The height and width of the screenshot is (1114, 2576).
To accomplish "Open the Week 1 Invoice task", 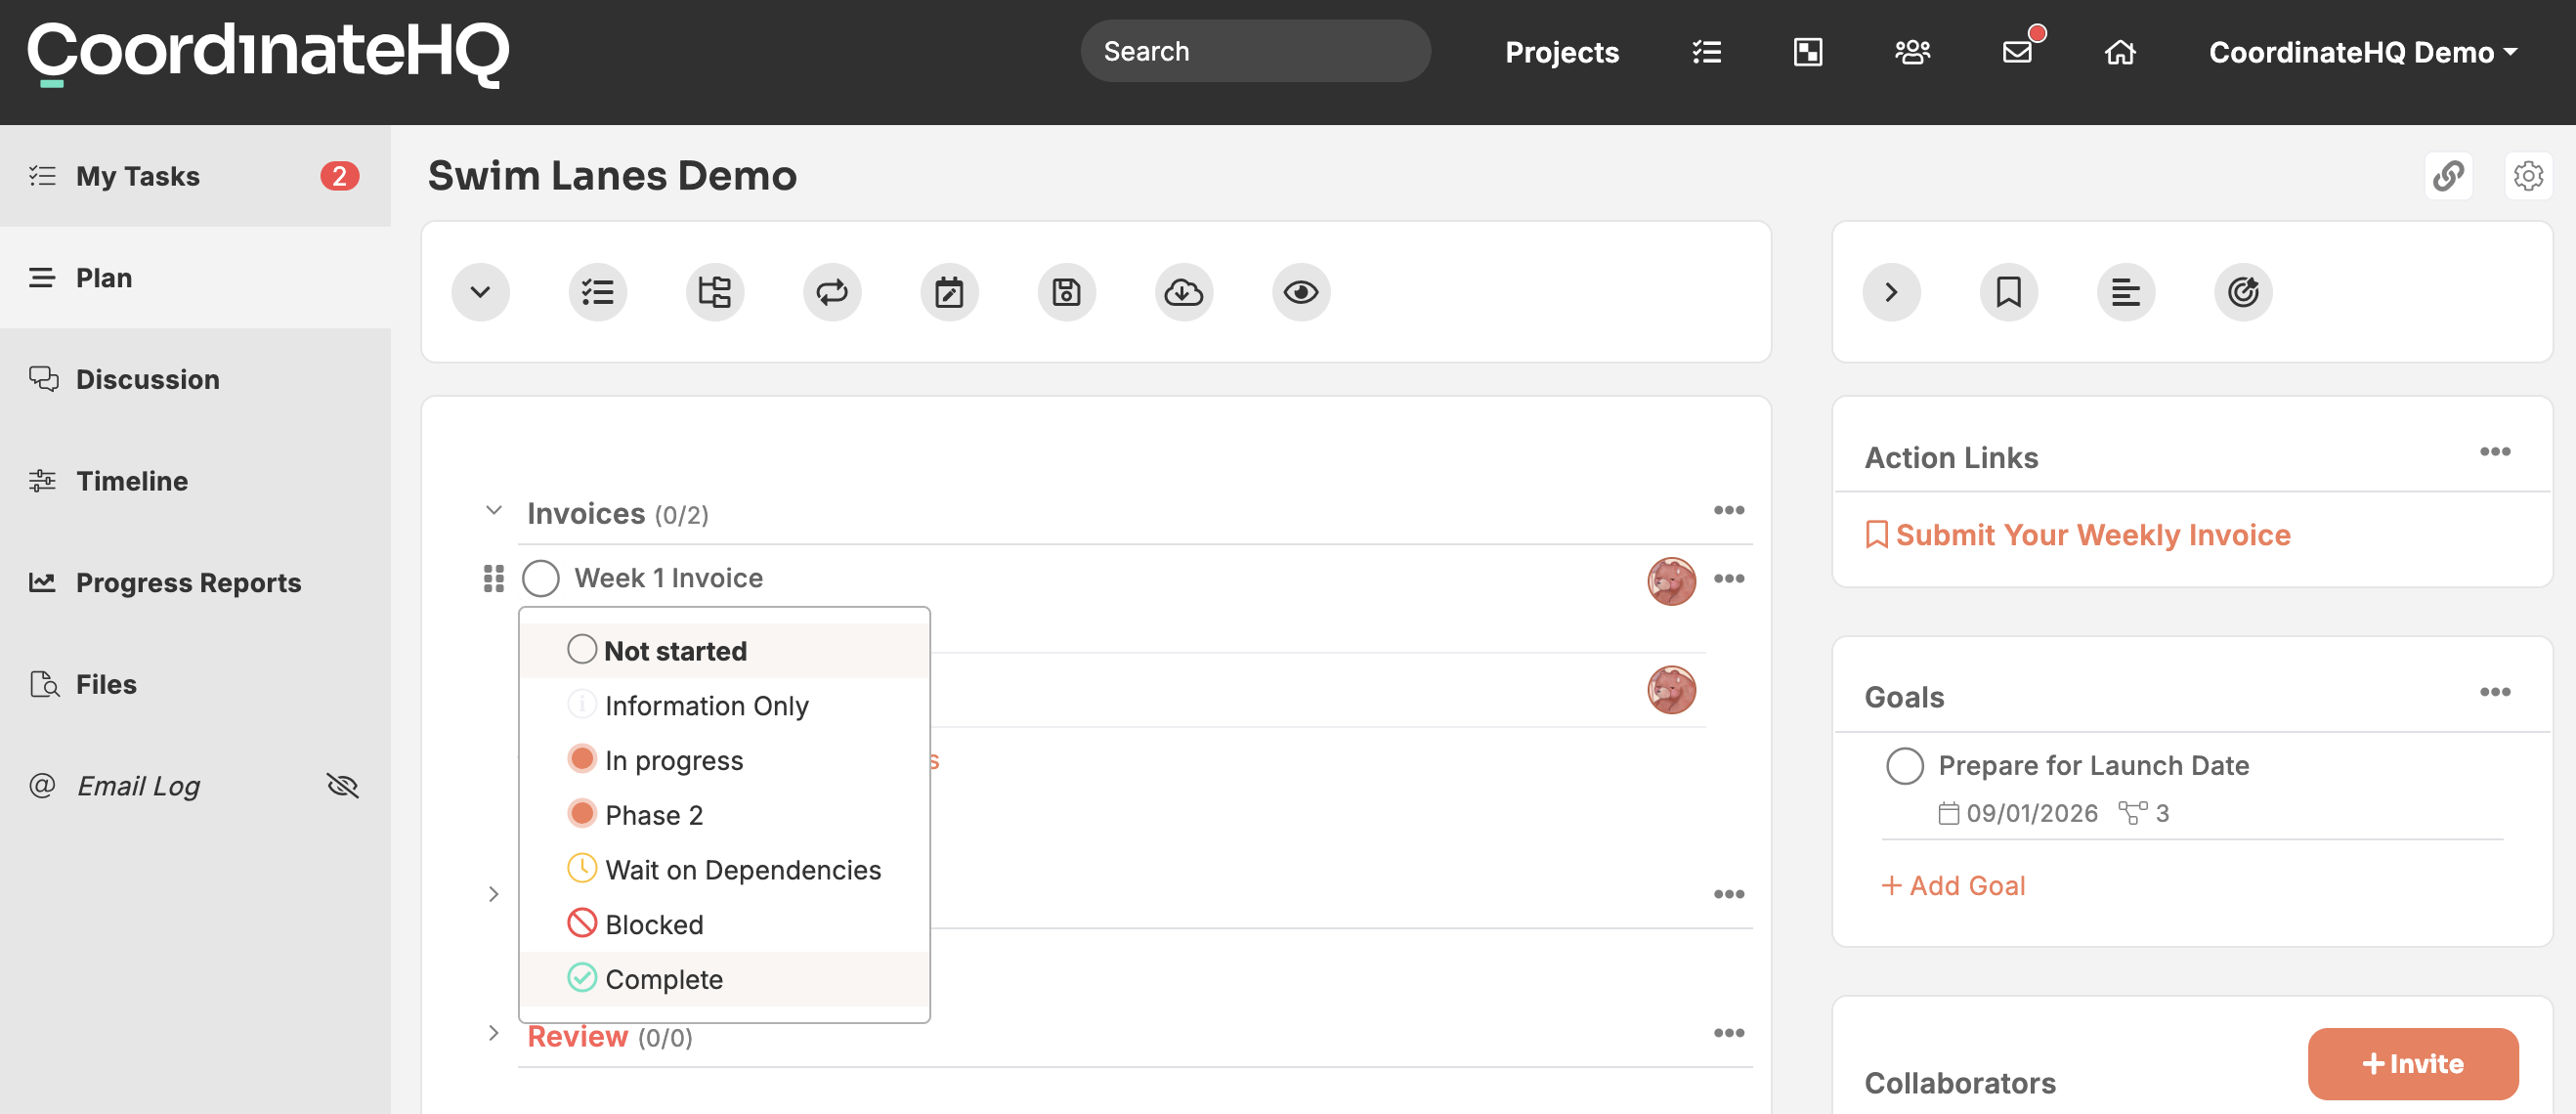I will (668, 578).
